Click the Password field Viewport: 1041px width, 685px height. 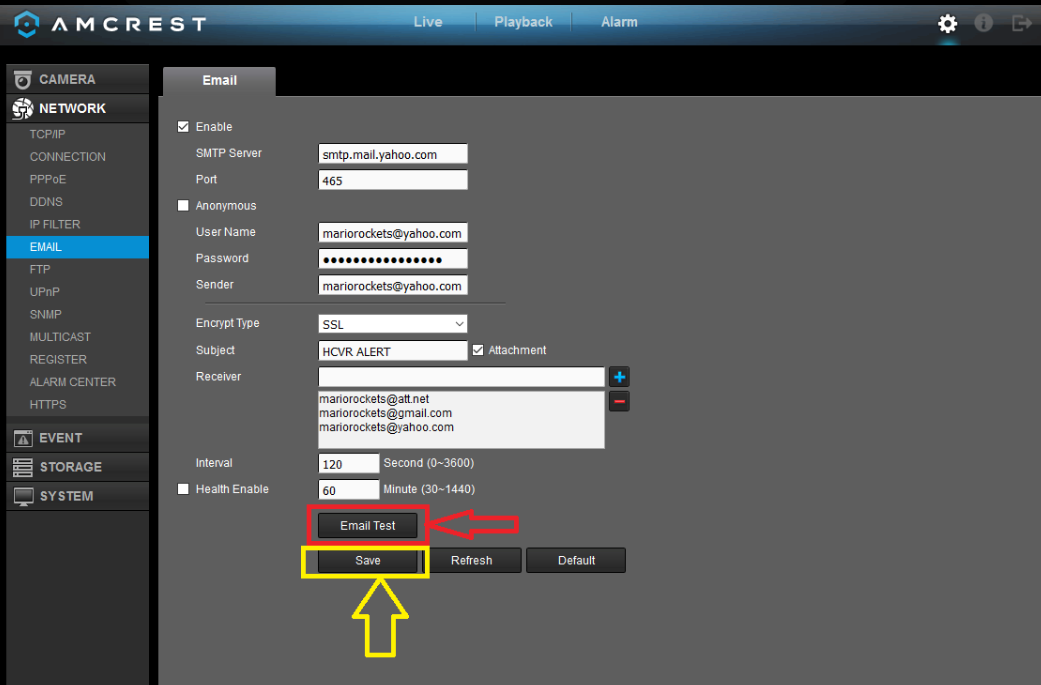click(393, 259)
